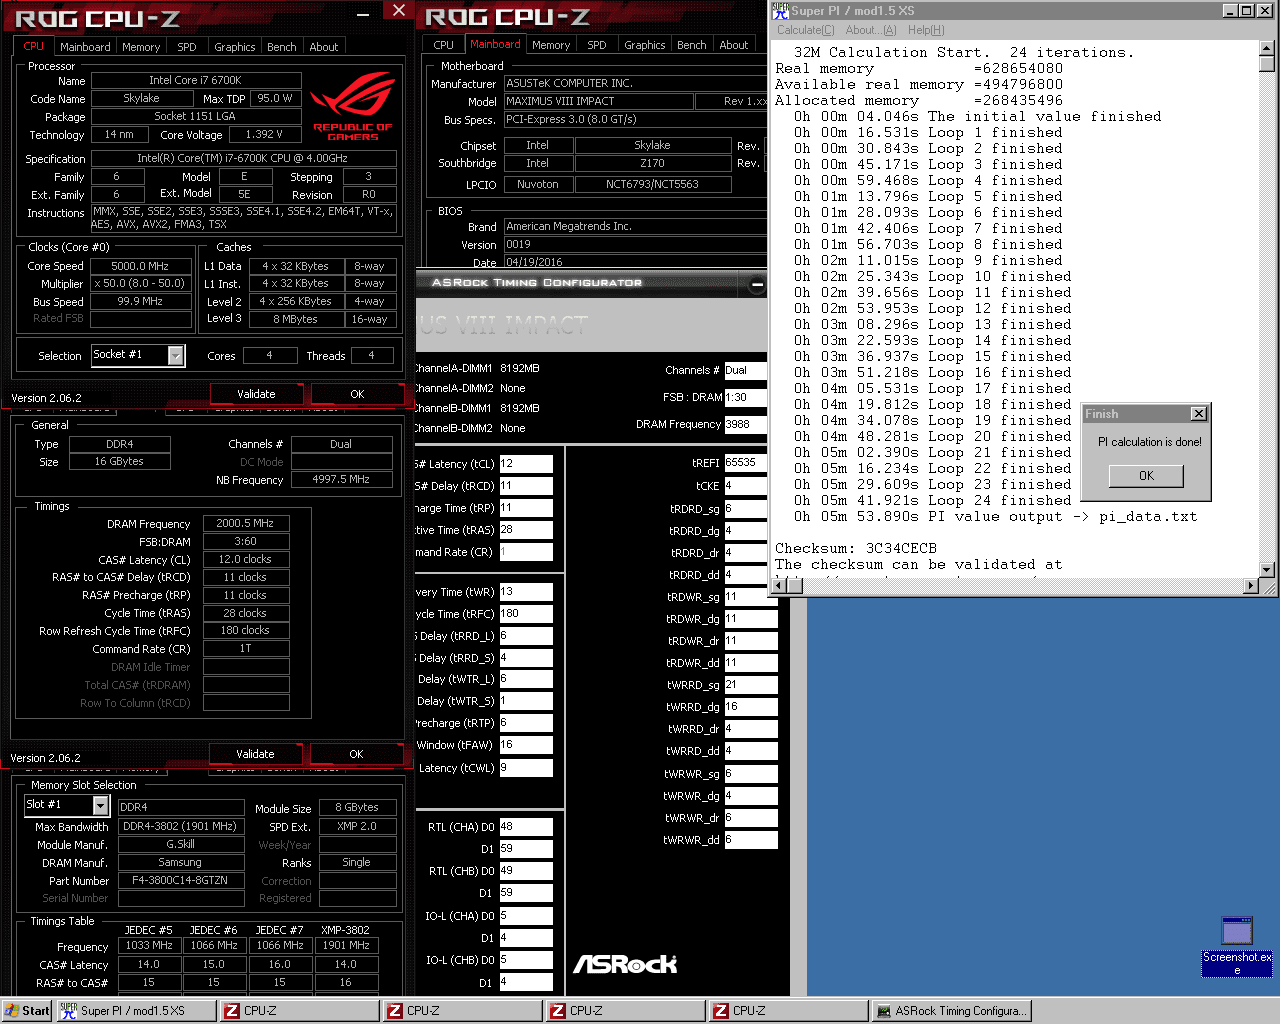
Task: Open the Windows Start button
Action: (x=27, y=1011)
